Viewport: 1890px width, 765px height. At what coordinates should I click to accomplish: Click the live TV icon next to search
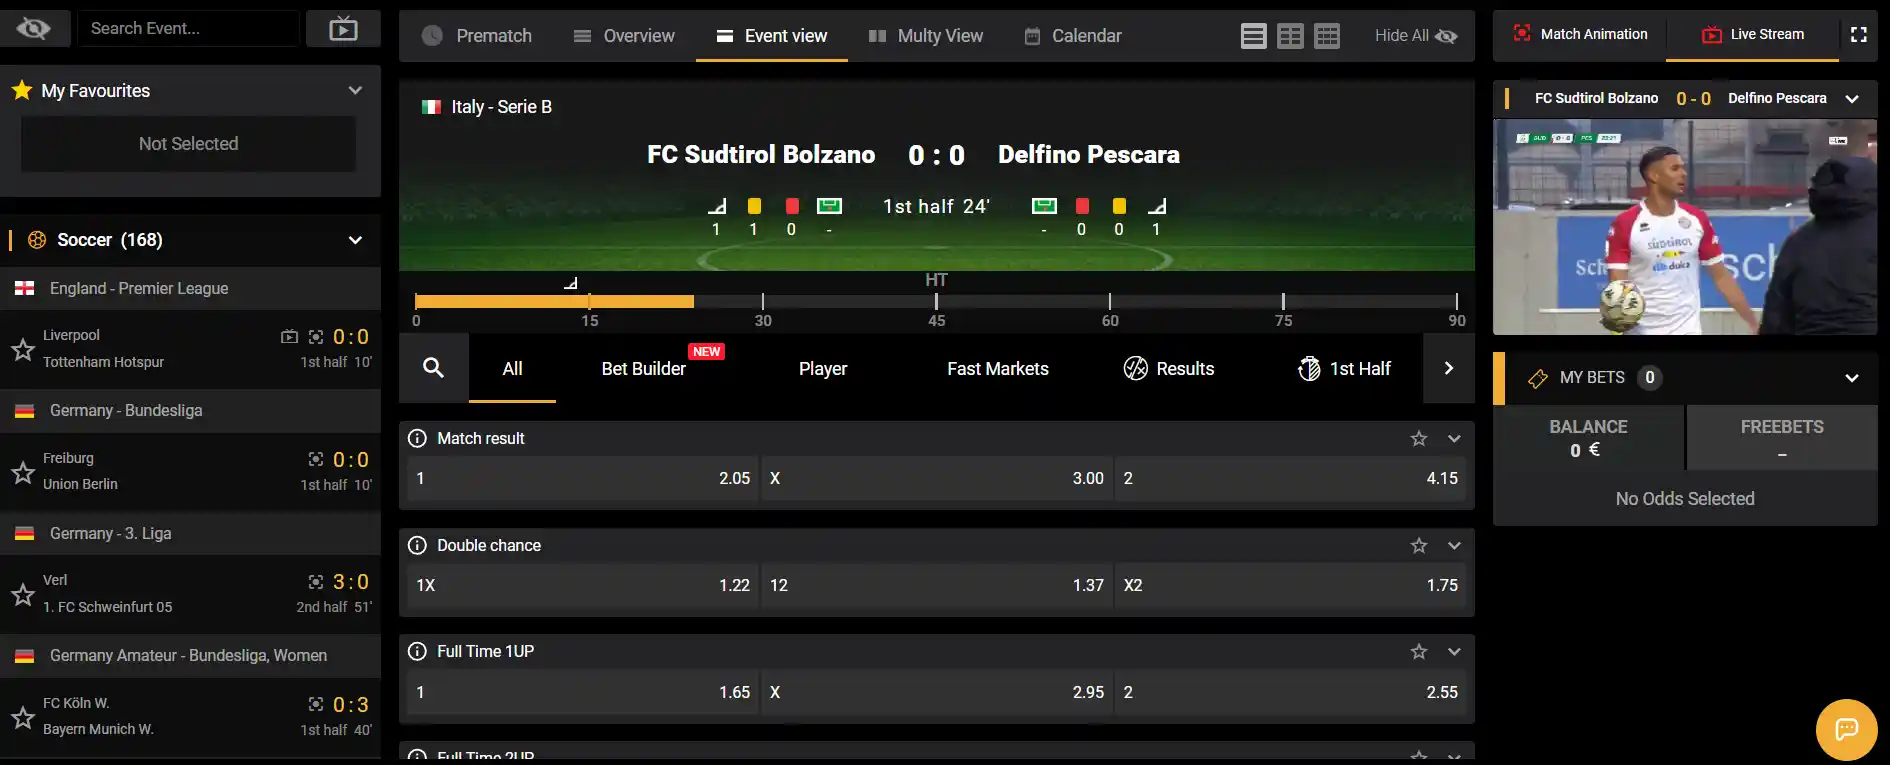[x=343, y=29]
